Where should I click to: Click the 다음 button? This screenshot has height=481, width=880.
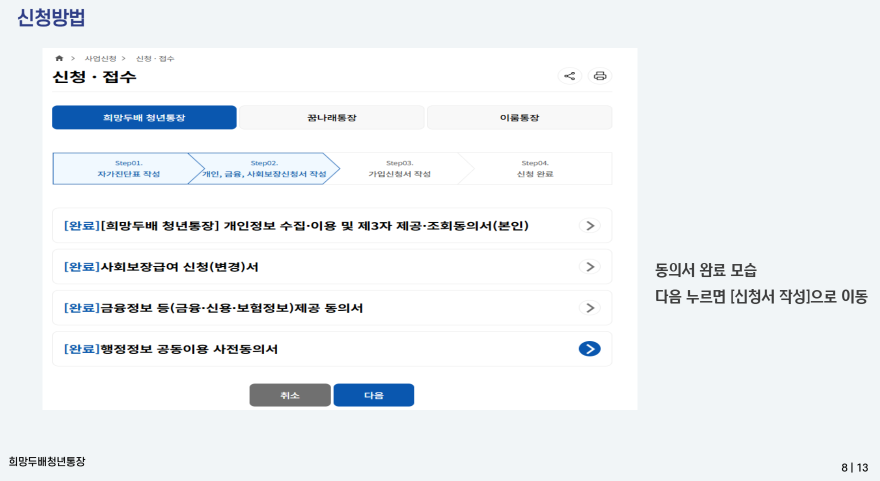[x=374, y=395]
